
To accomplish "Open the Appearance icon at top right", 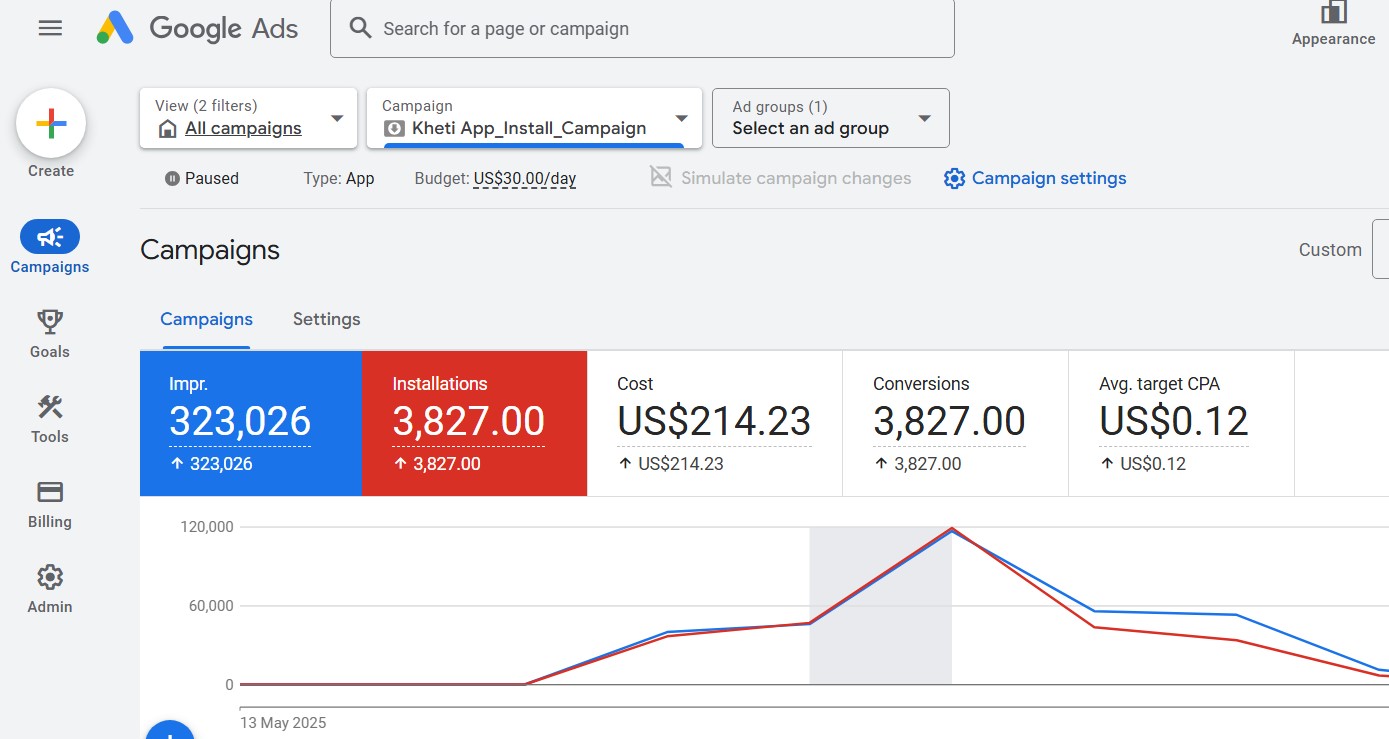I will tap(1333, 14).
